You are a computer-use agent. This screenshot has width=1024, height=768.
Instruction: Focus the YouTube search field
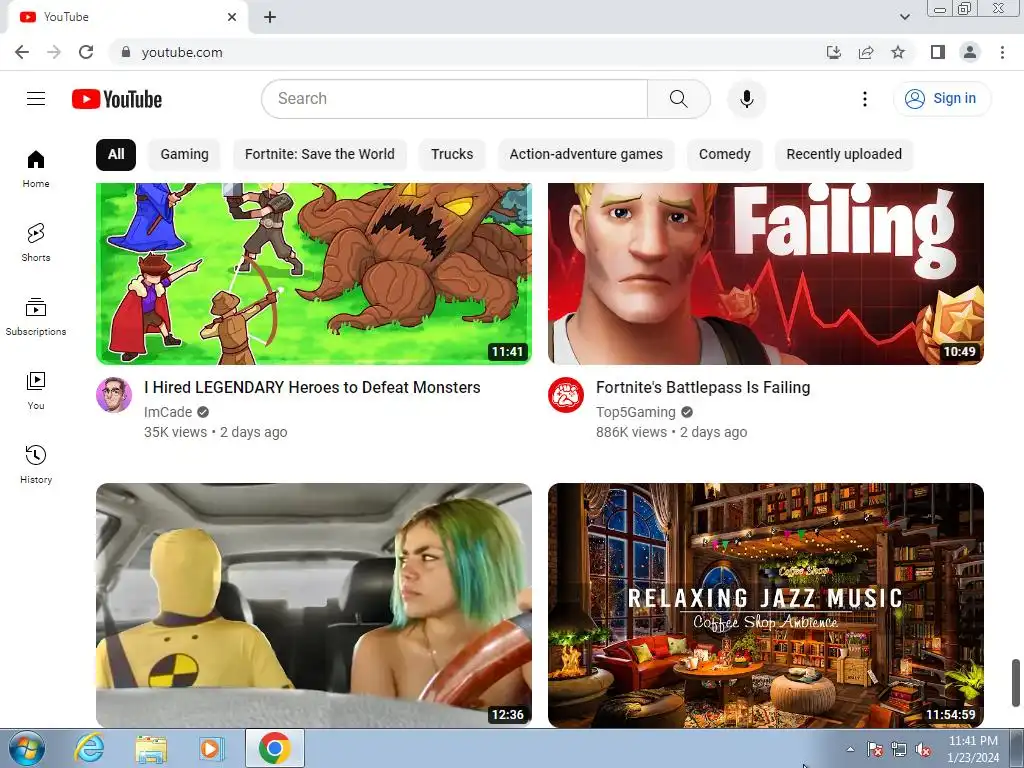(x=455, y=99)
